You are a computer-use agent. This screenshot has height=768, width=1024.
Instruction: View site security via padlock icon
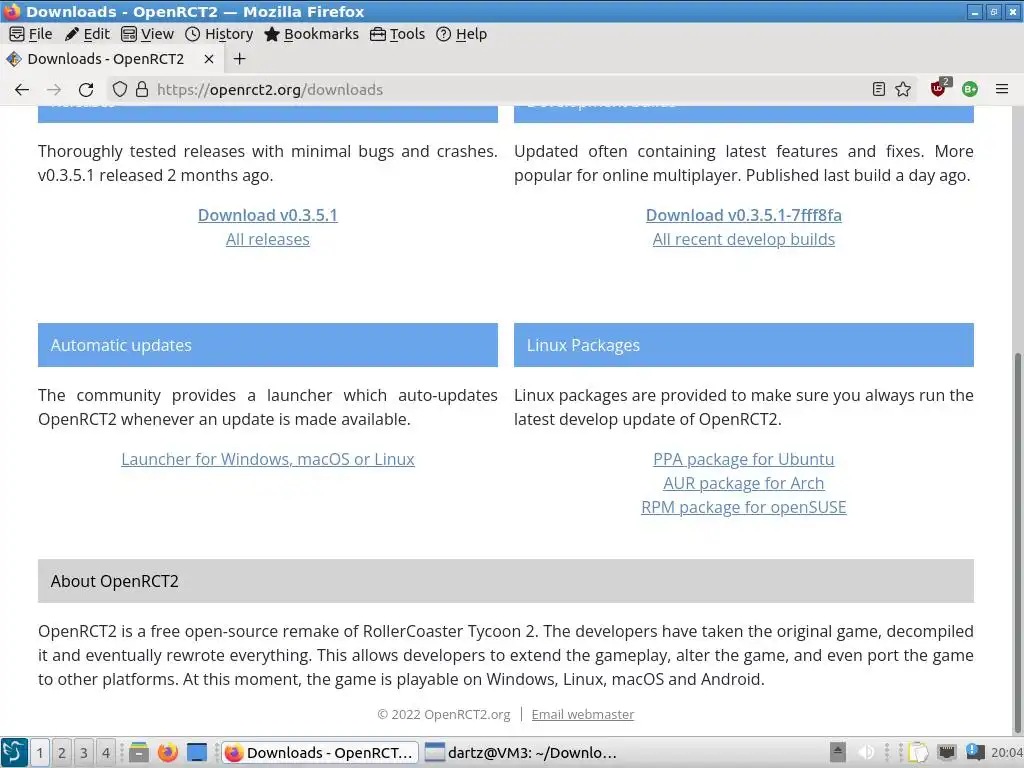point(142,89)
